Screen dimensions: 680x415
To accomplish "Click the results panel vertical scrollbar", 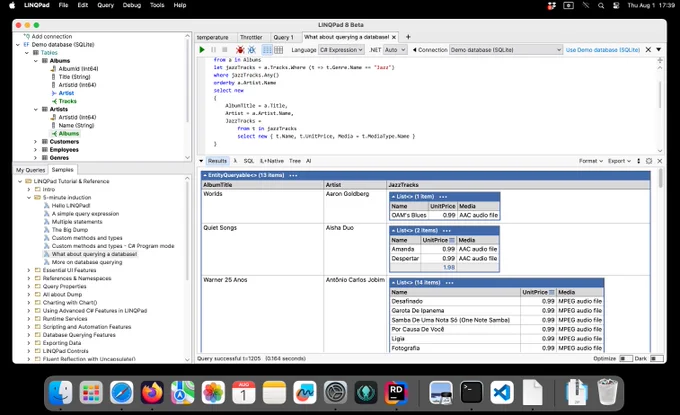I will pyautogui.click(x=660, y=179).
